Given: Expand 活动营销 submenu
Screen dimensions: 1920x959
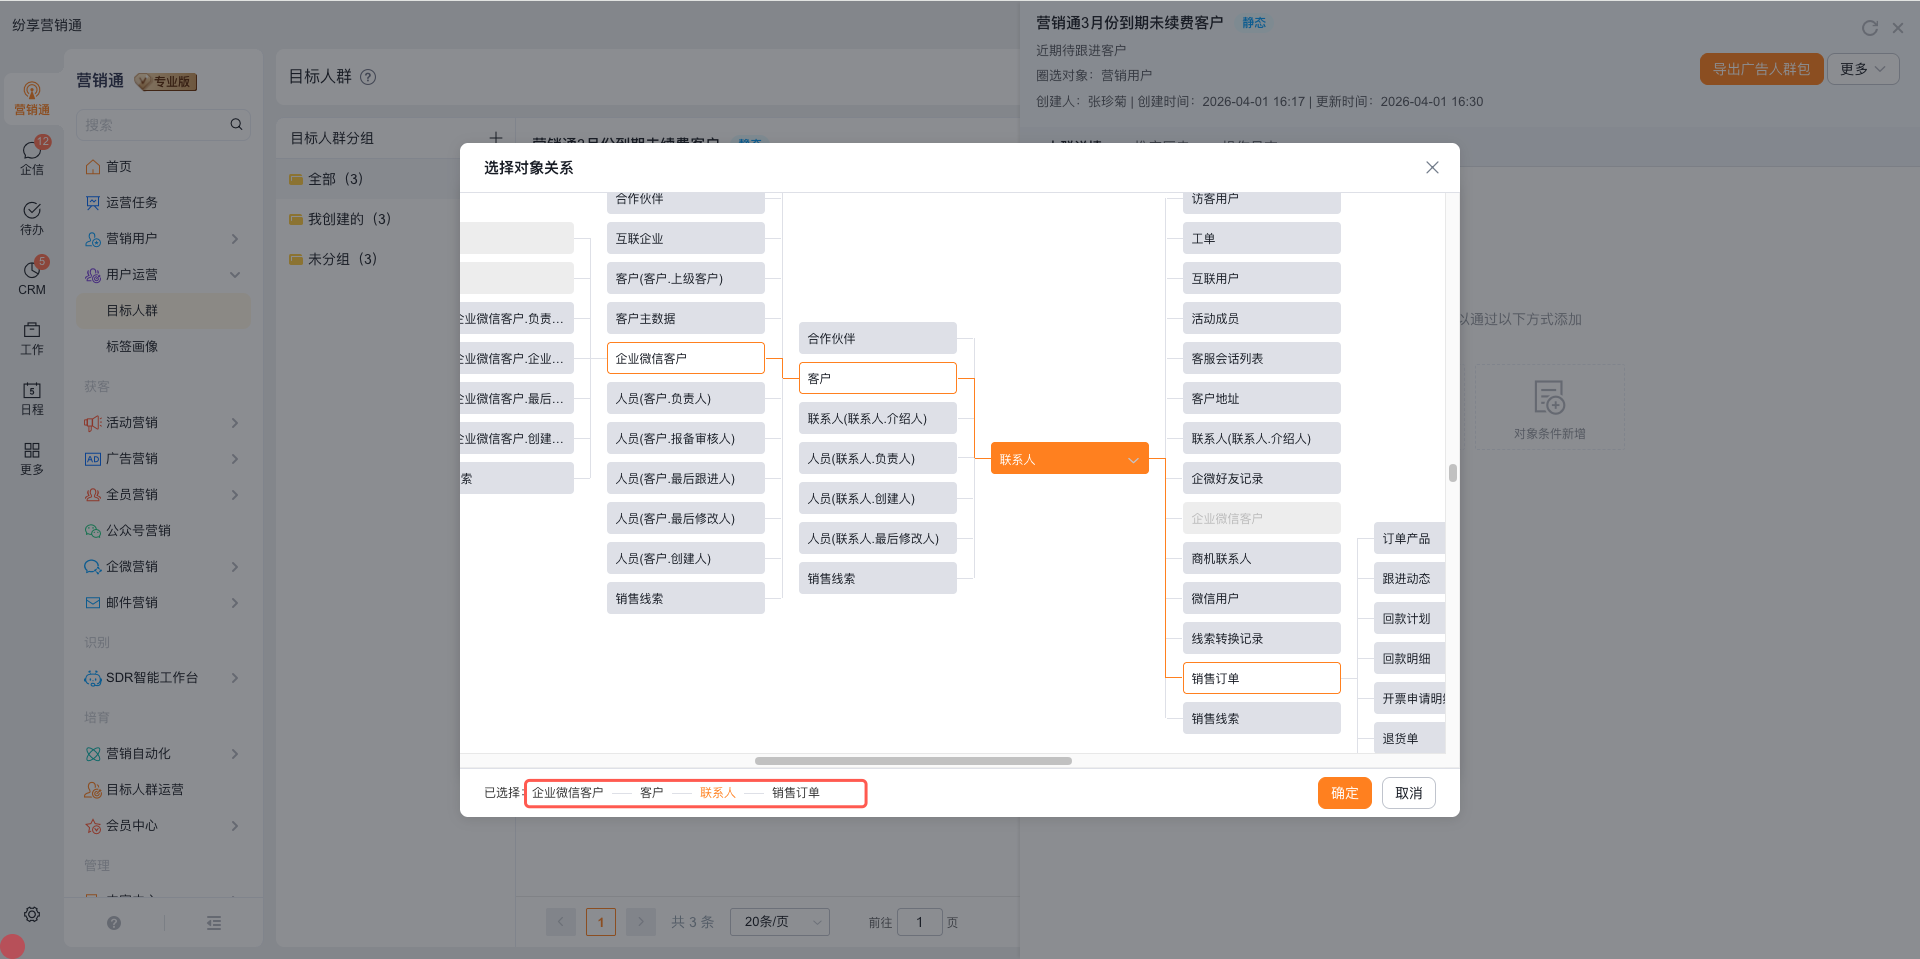Looking at the screenshot, I should pos(235,423).
